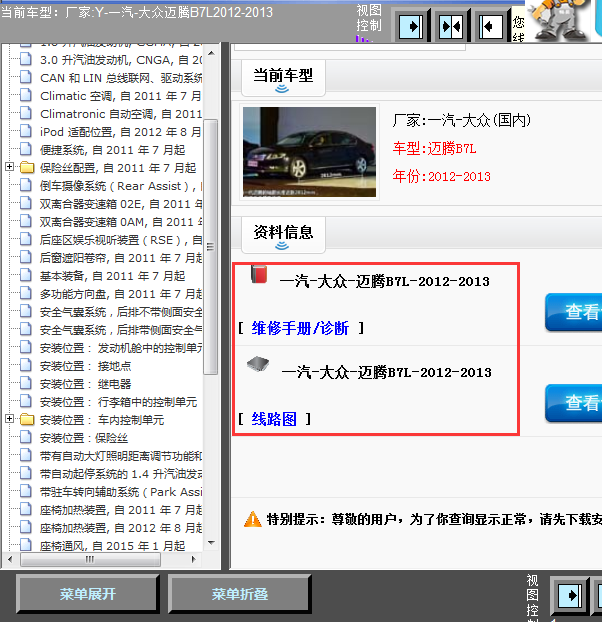This screenshot has height=627, width=602.
Task: Open 便捷系统 自 2011 年 entry
Action: pos(112,150)
